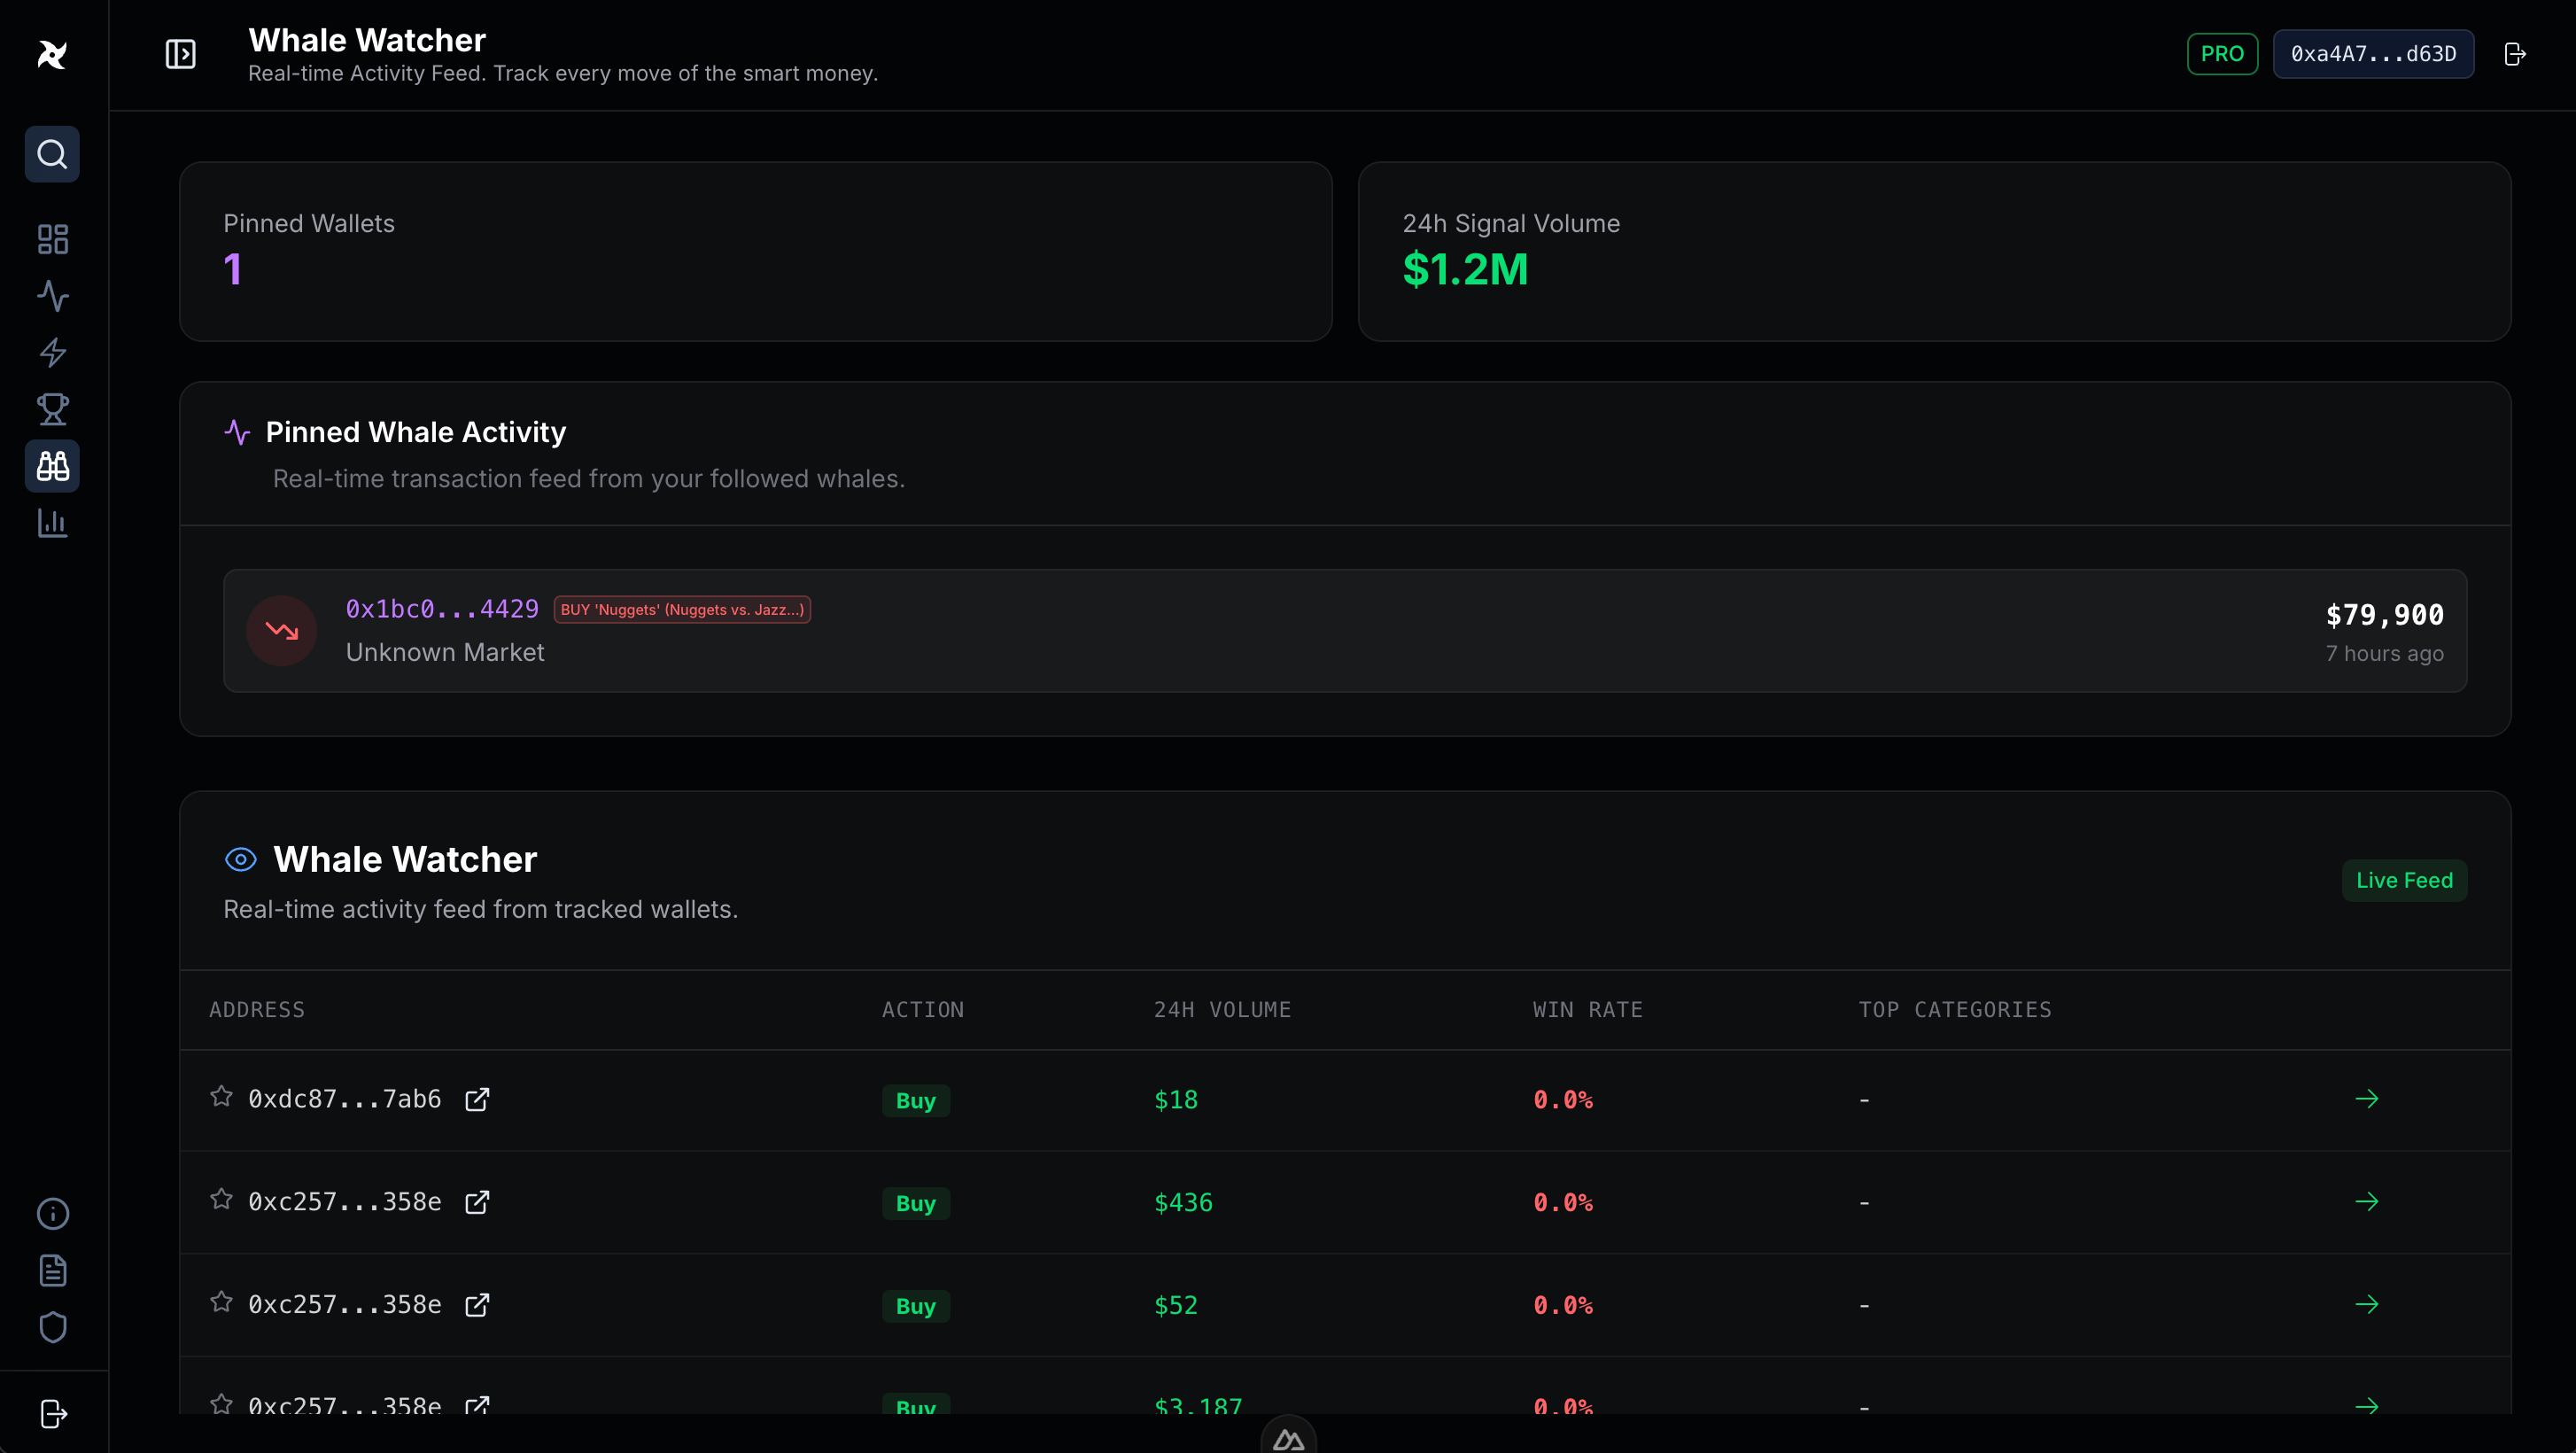The image size is (2576, 1453).
Task: Open external link for wallet 0xdc87...7ab6
Action: point(477,1099)
